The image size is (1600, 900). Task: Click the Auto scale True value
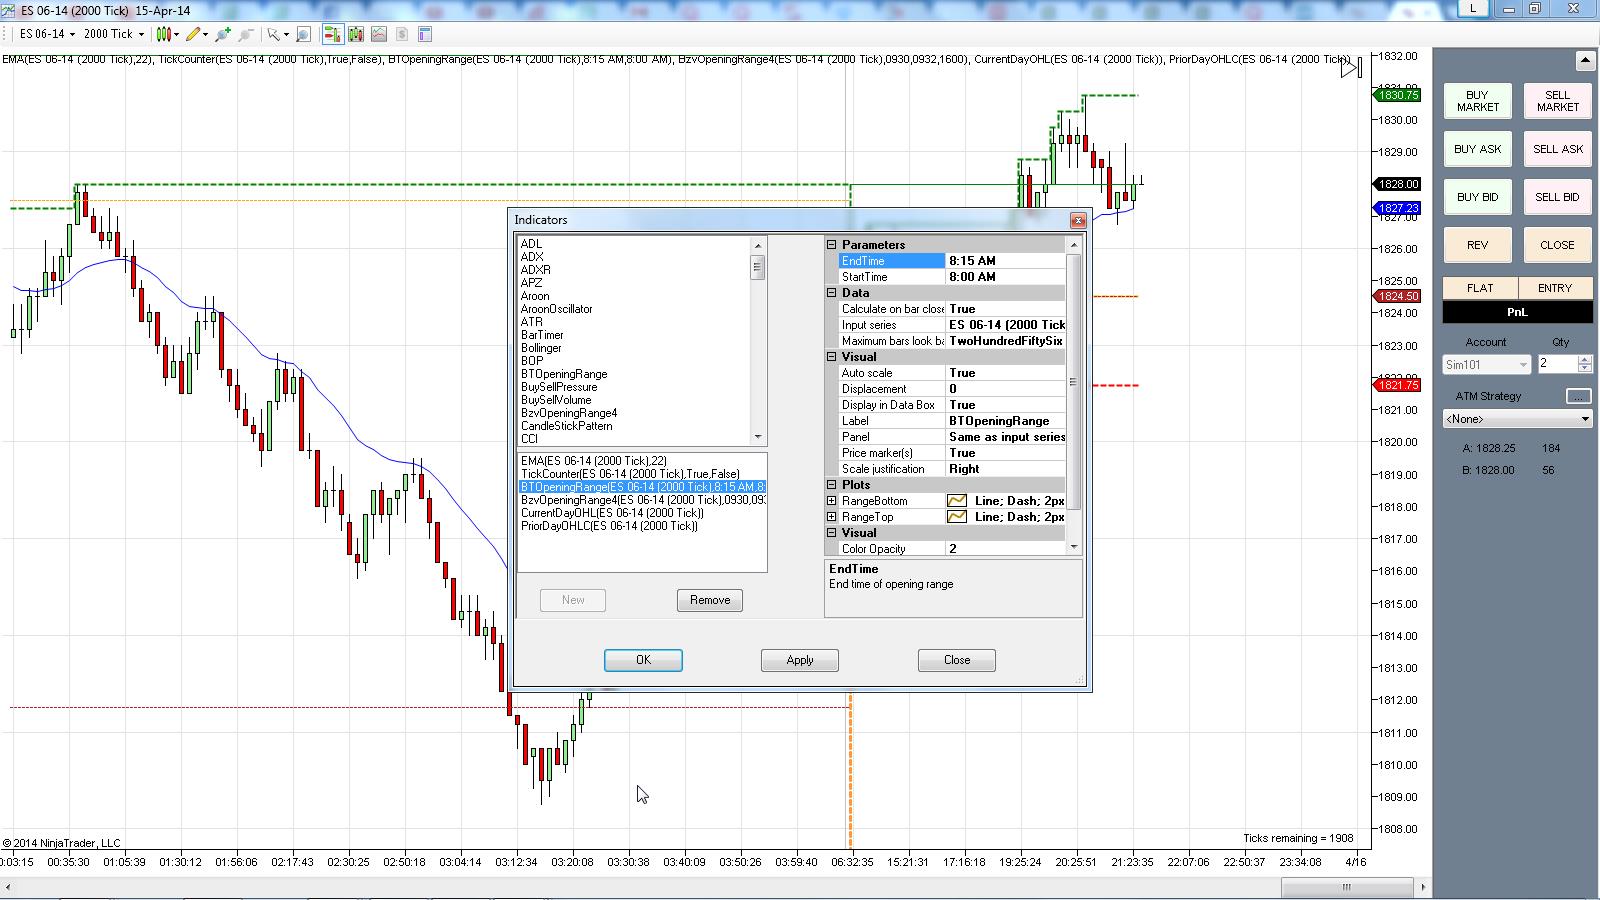tap(1005, 373)
